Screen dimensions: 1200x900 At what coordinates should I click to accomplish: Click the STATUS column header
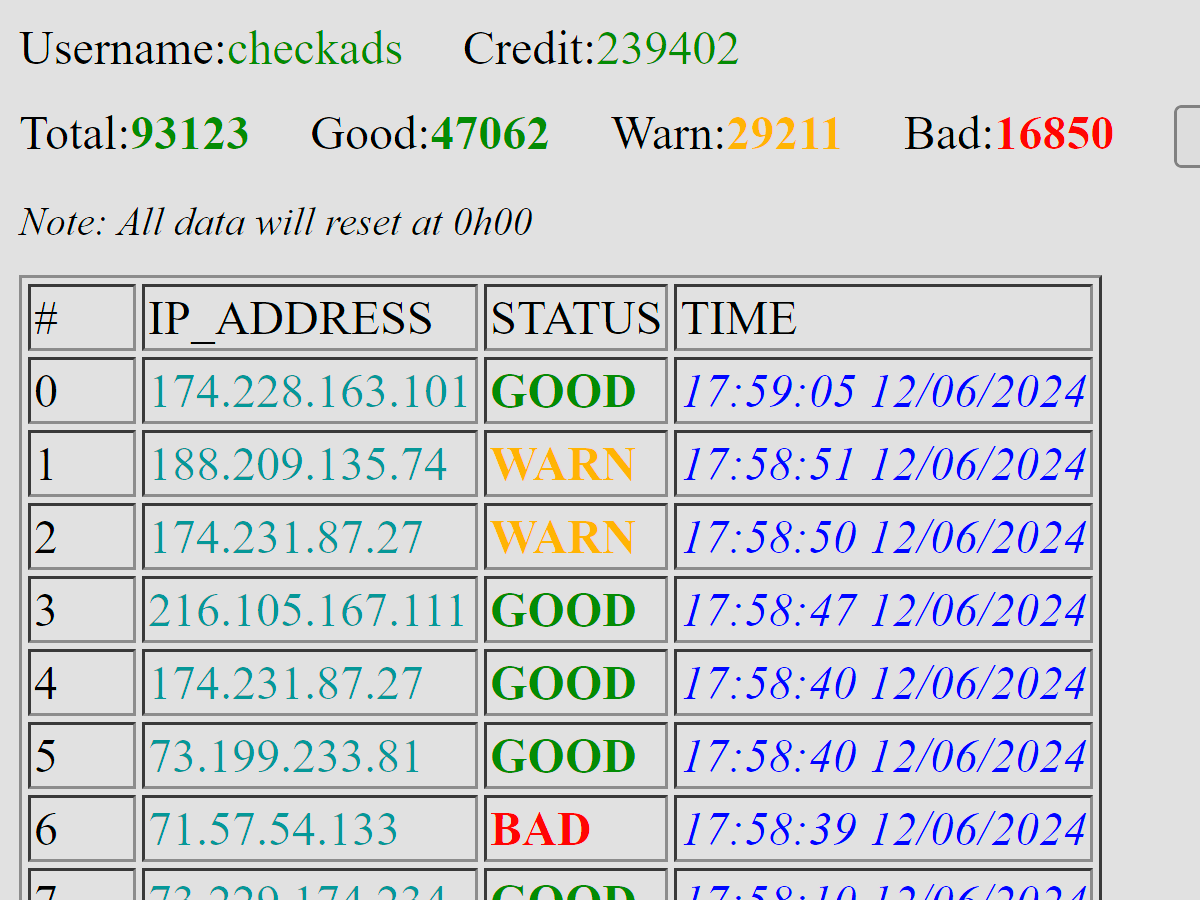click(x=575, y=319)
